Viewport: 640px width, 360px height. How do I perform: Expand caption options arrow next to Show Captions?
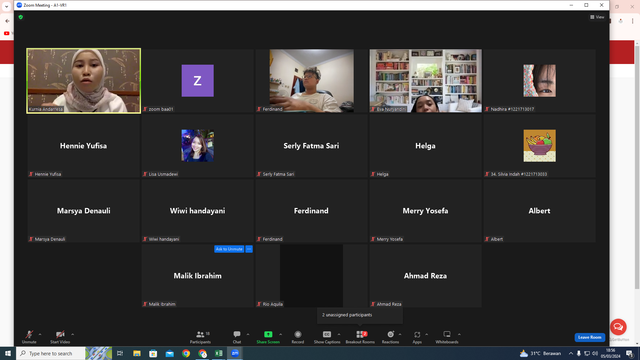tap(339, 334)
